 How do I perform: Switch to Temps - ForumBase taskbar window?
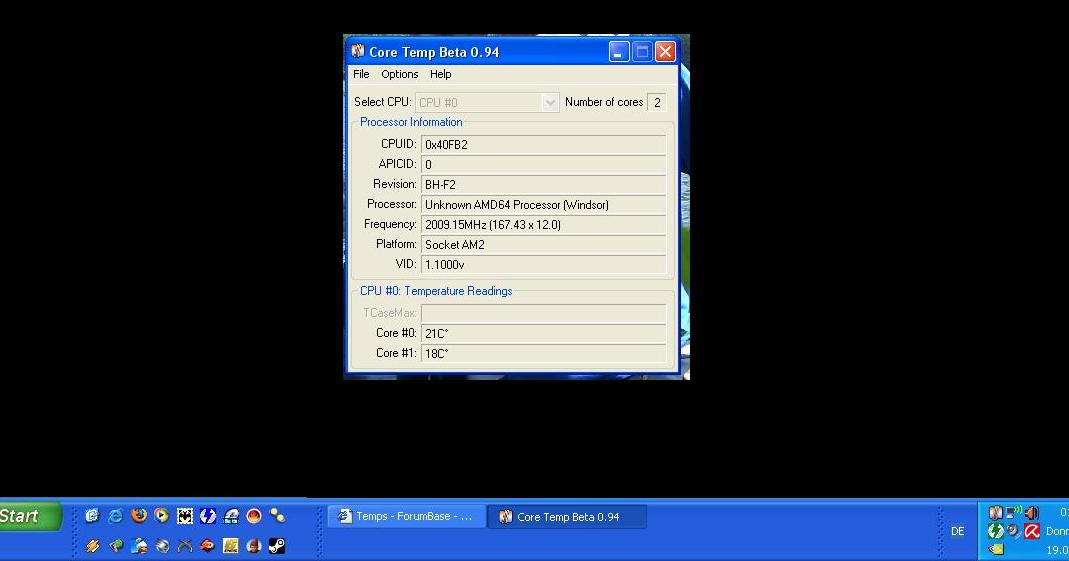(407, 517)
